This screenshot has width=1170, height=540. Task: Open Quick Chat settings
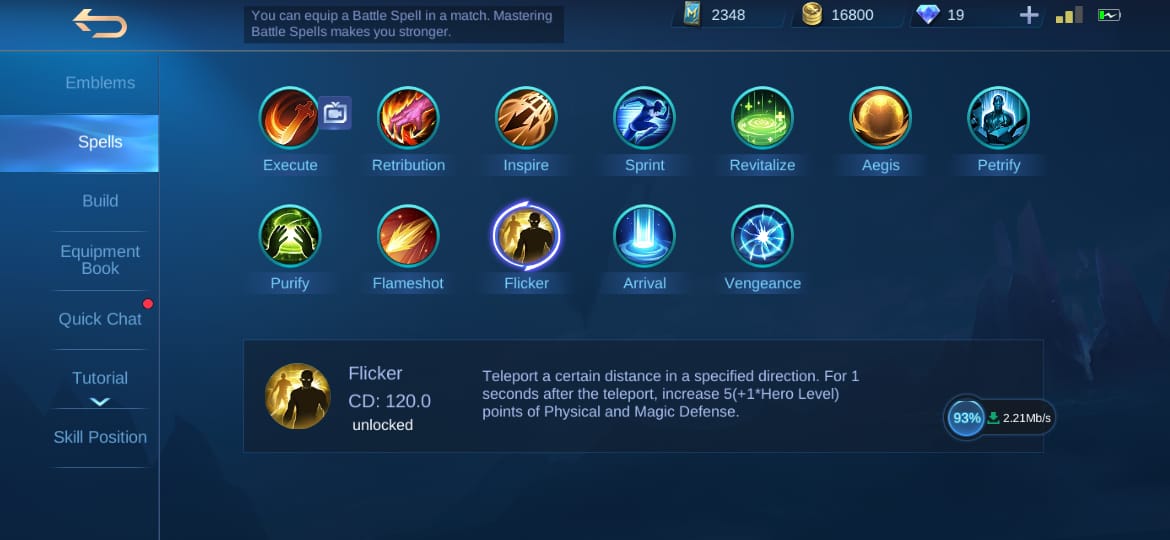tap(100, 318)
